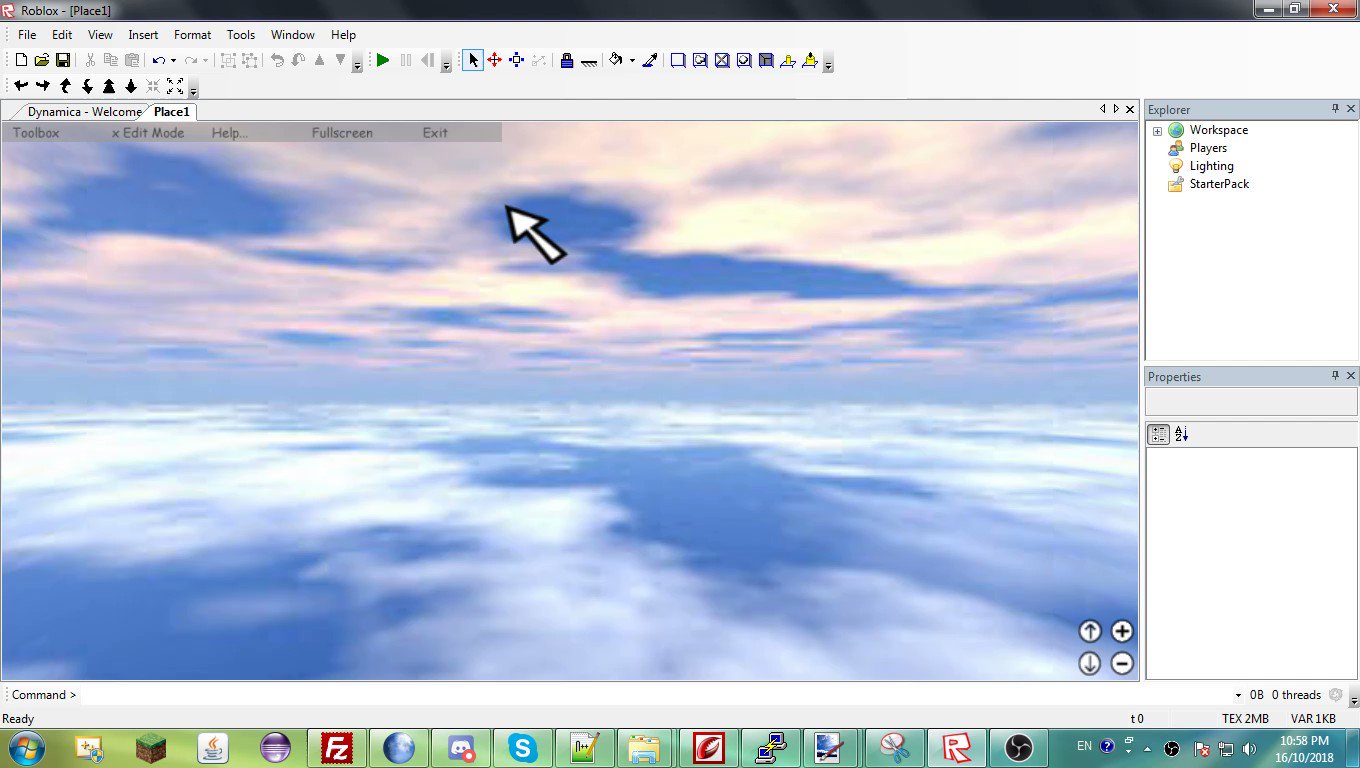Zoom in with the plus circle button
This screenshot has height=768, width=1360.
click(1122, 631)
